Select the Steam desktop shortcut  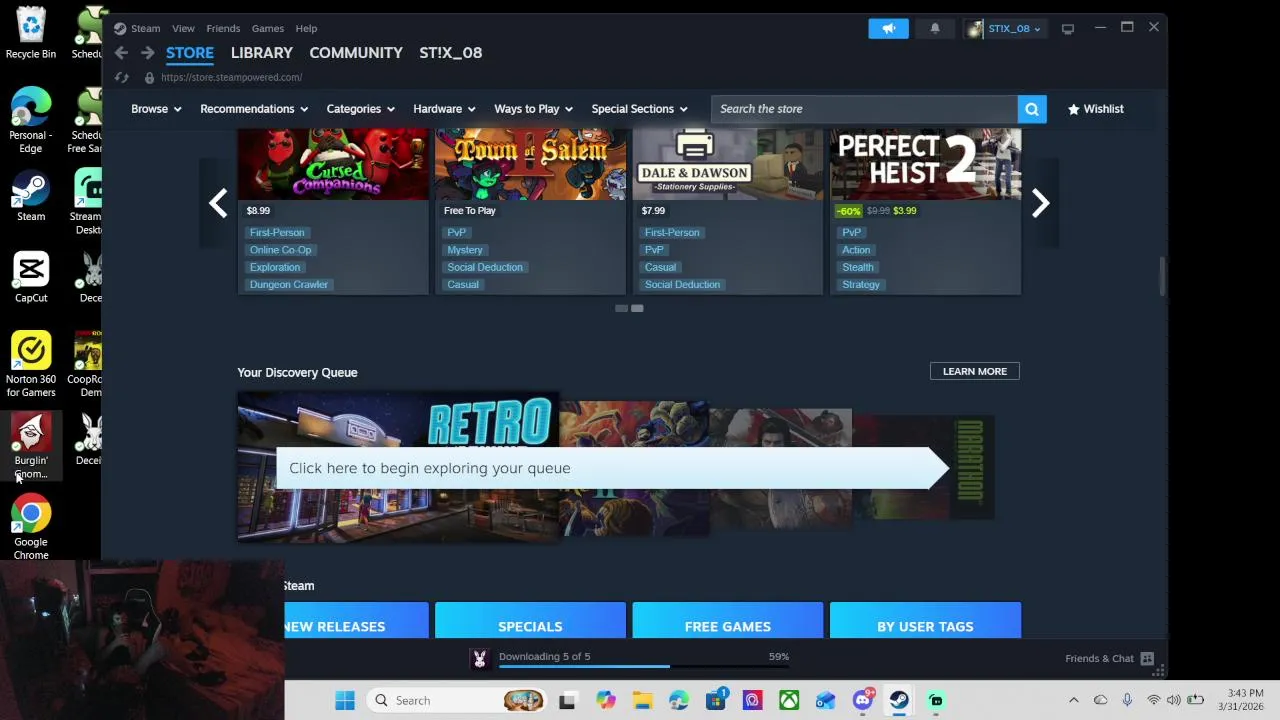click(31, 196)
